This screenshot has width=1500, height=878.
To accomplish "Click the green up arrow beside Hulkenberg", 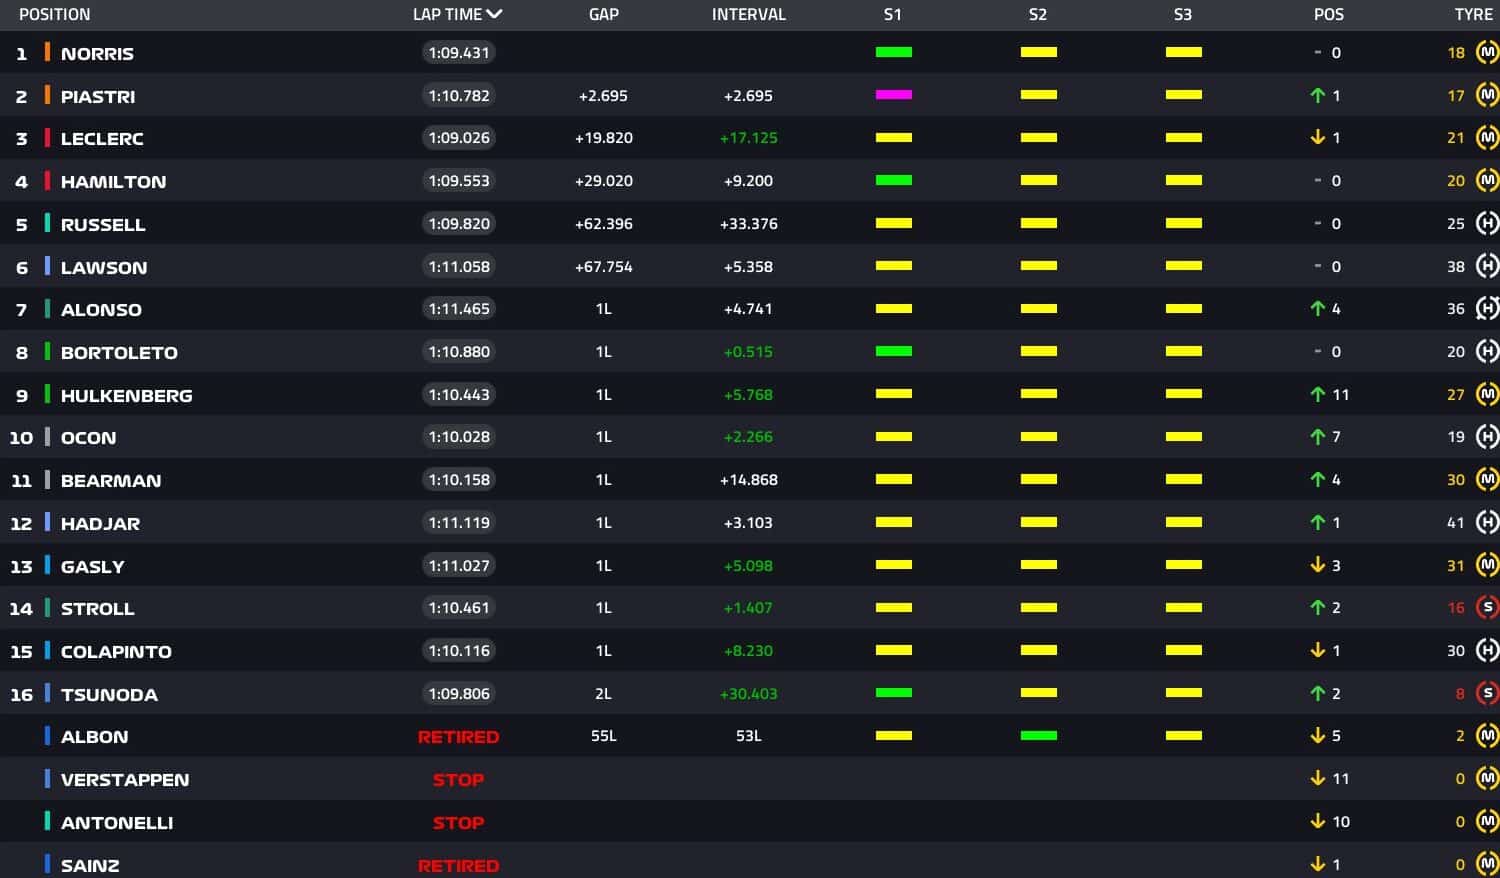I will coord(1318,394).
